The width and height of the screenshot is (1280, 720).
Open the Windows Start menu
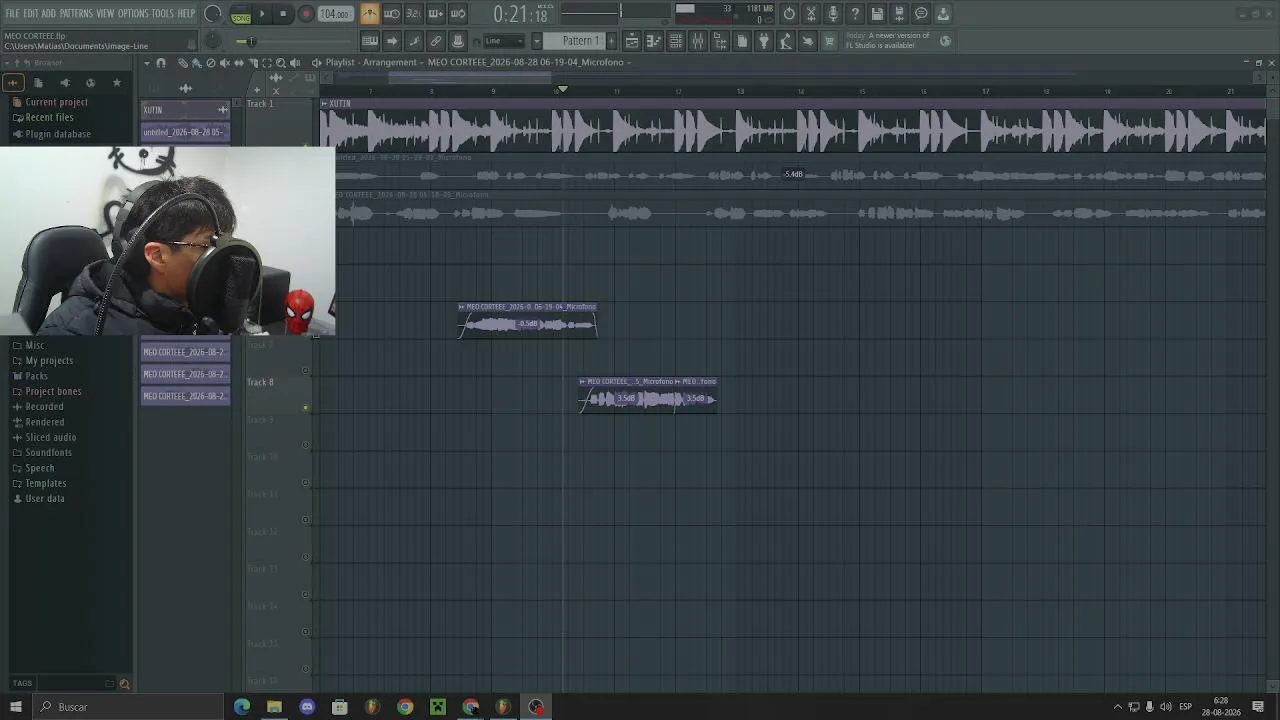click(16, 707)
